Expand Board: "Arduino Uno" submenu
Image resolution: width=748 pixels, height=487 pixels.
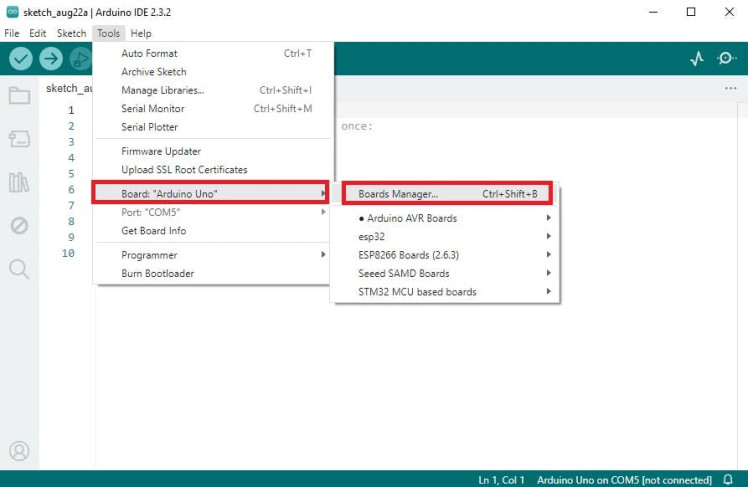210,194
